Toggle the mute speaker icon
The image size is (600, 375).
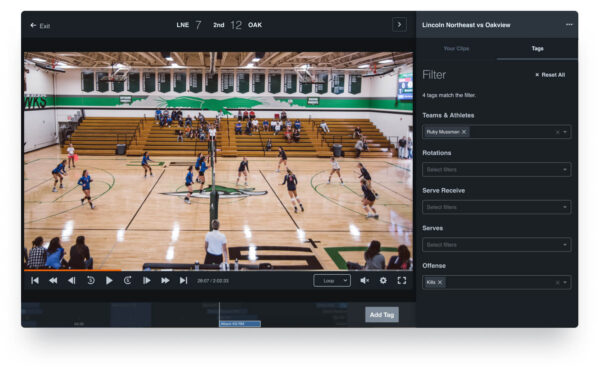[x=365, y=280]
